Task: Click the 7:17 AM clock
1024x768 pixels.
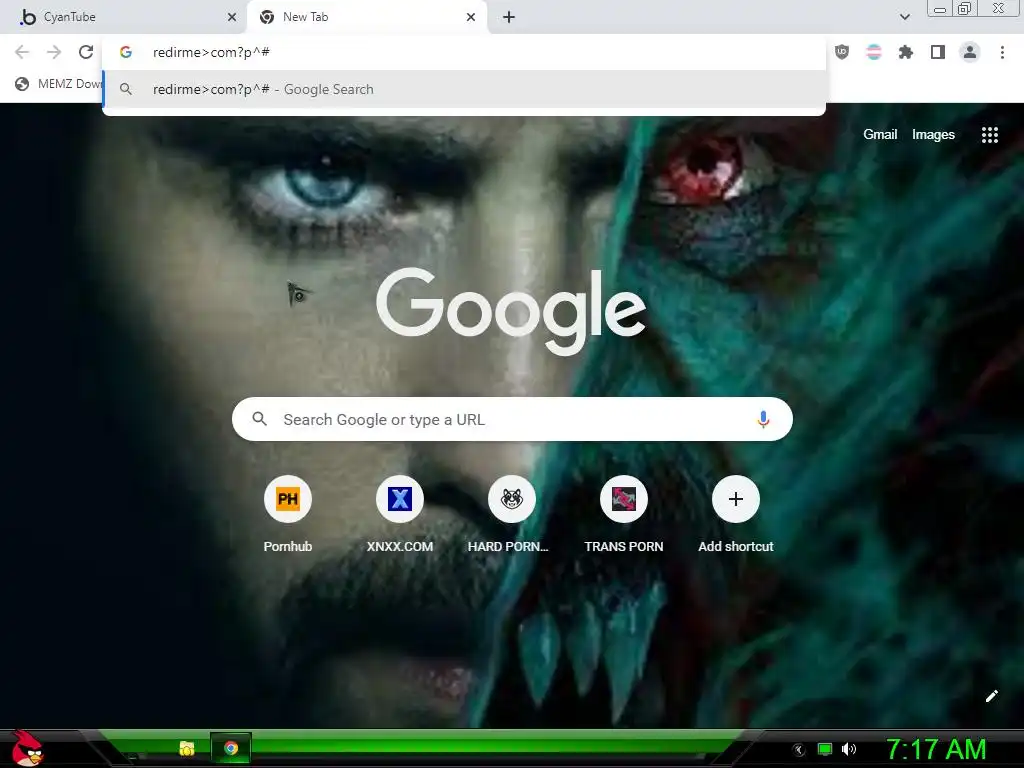Action: (936, 749)
